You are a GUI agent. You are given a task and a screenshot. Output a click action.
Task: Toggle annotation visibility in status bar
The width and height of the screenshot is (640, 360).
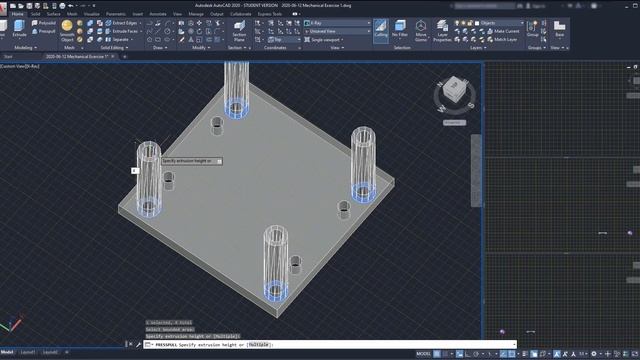(557, 354)
